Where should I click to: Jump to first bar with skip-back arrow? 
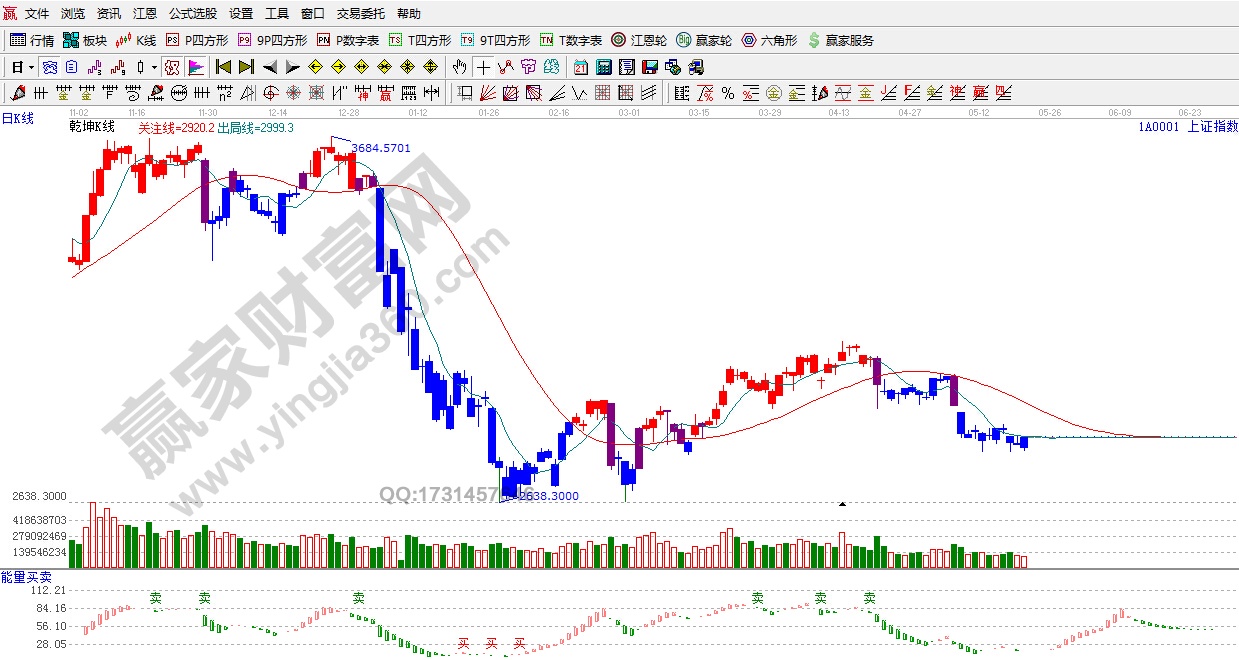(223, 67)
